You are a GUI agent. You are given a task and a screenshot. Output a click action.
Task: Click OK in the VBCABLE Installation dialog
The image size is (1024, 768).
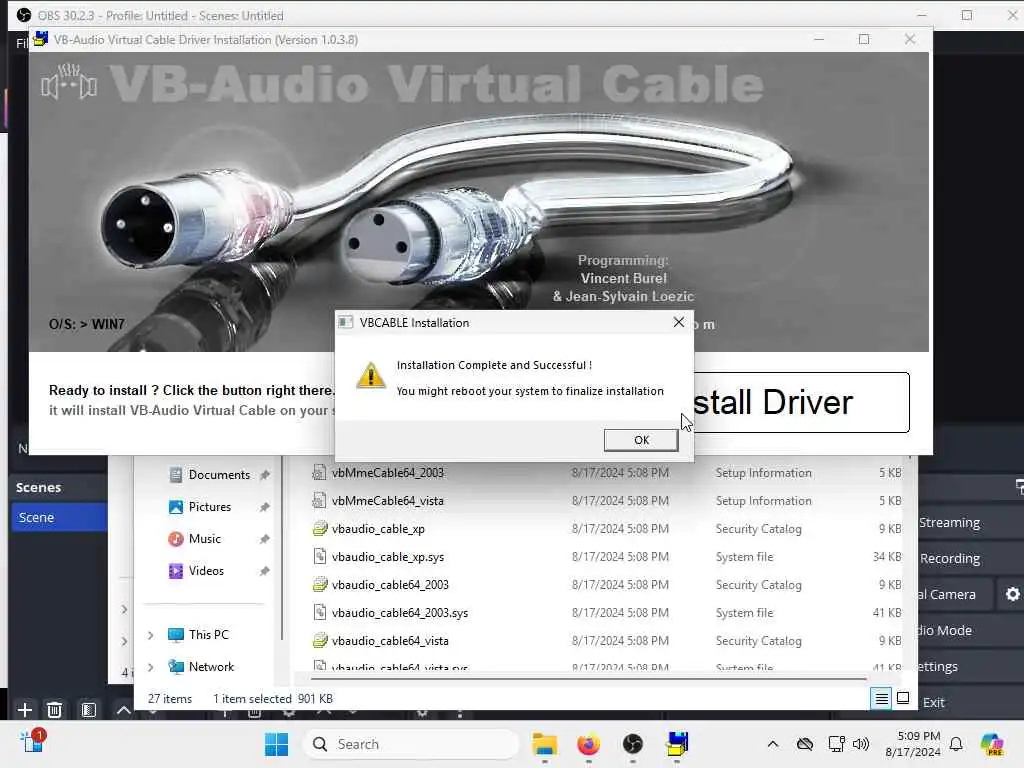click(x=641, y=440)
